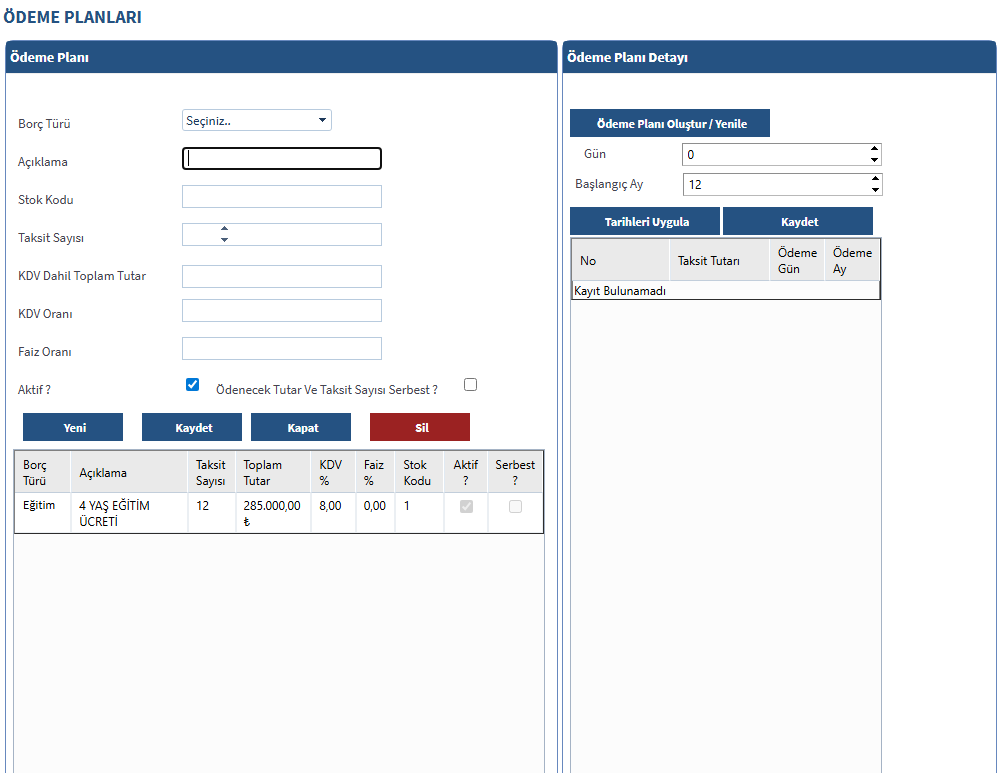Viewport: 1000px width, 780px height.
Task: Click the KDV Dahil Toplam Tutar field
Action: (281, 276)
